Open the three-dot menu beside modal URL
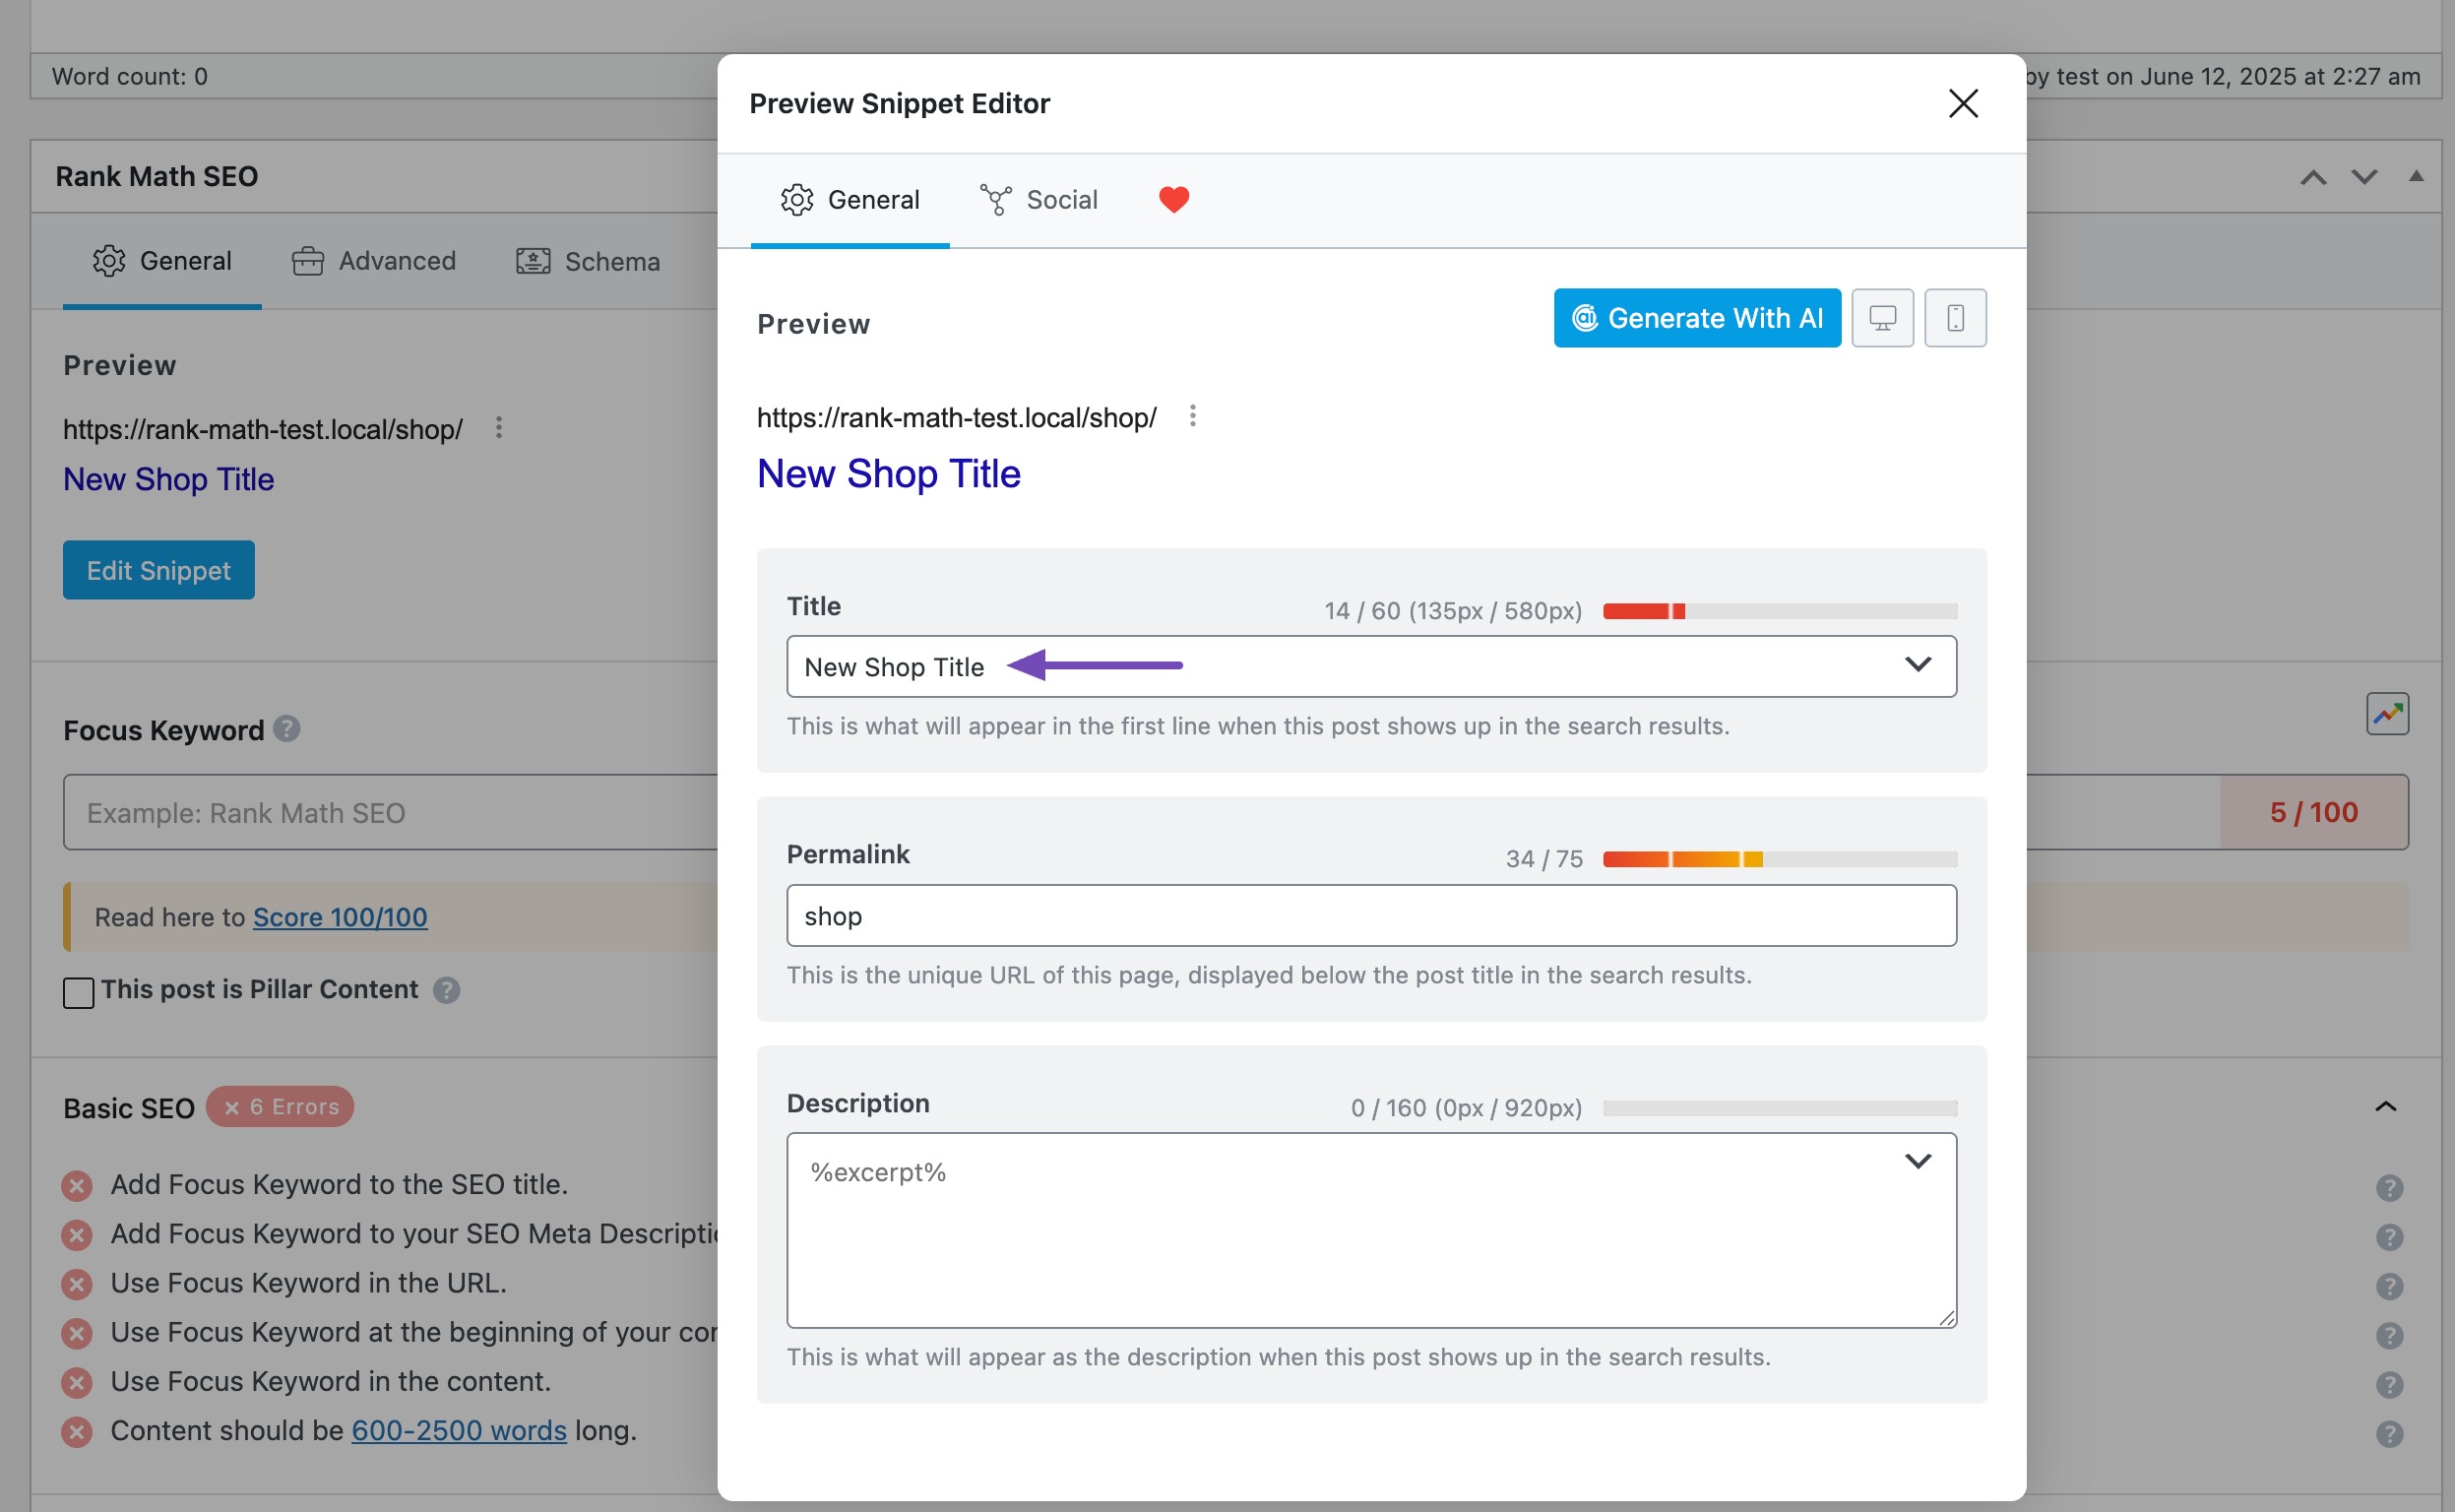Viewport: 2455px width, 1512px height. pyautogui.click(x=1192, y=416)
